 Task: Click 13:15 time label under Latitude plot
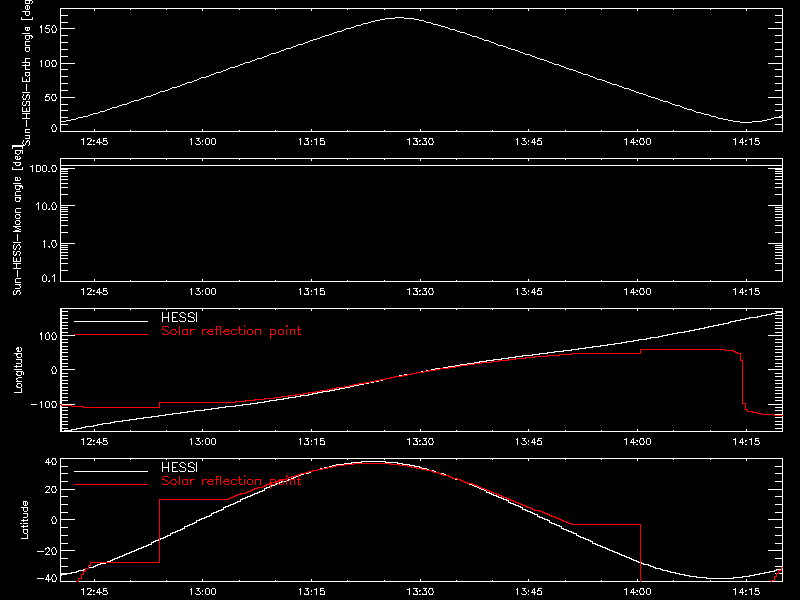click(311, 591)
